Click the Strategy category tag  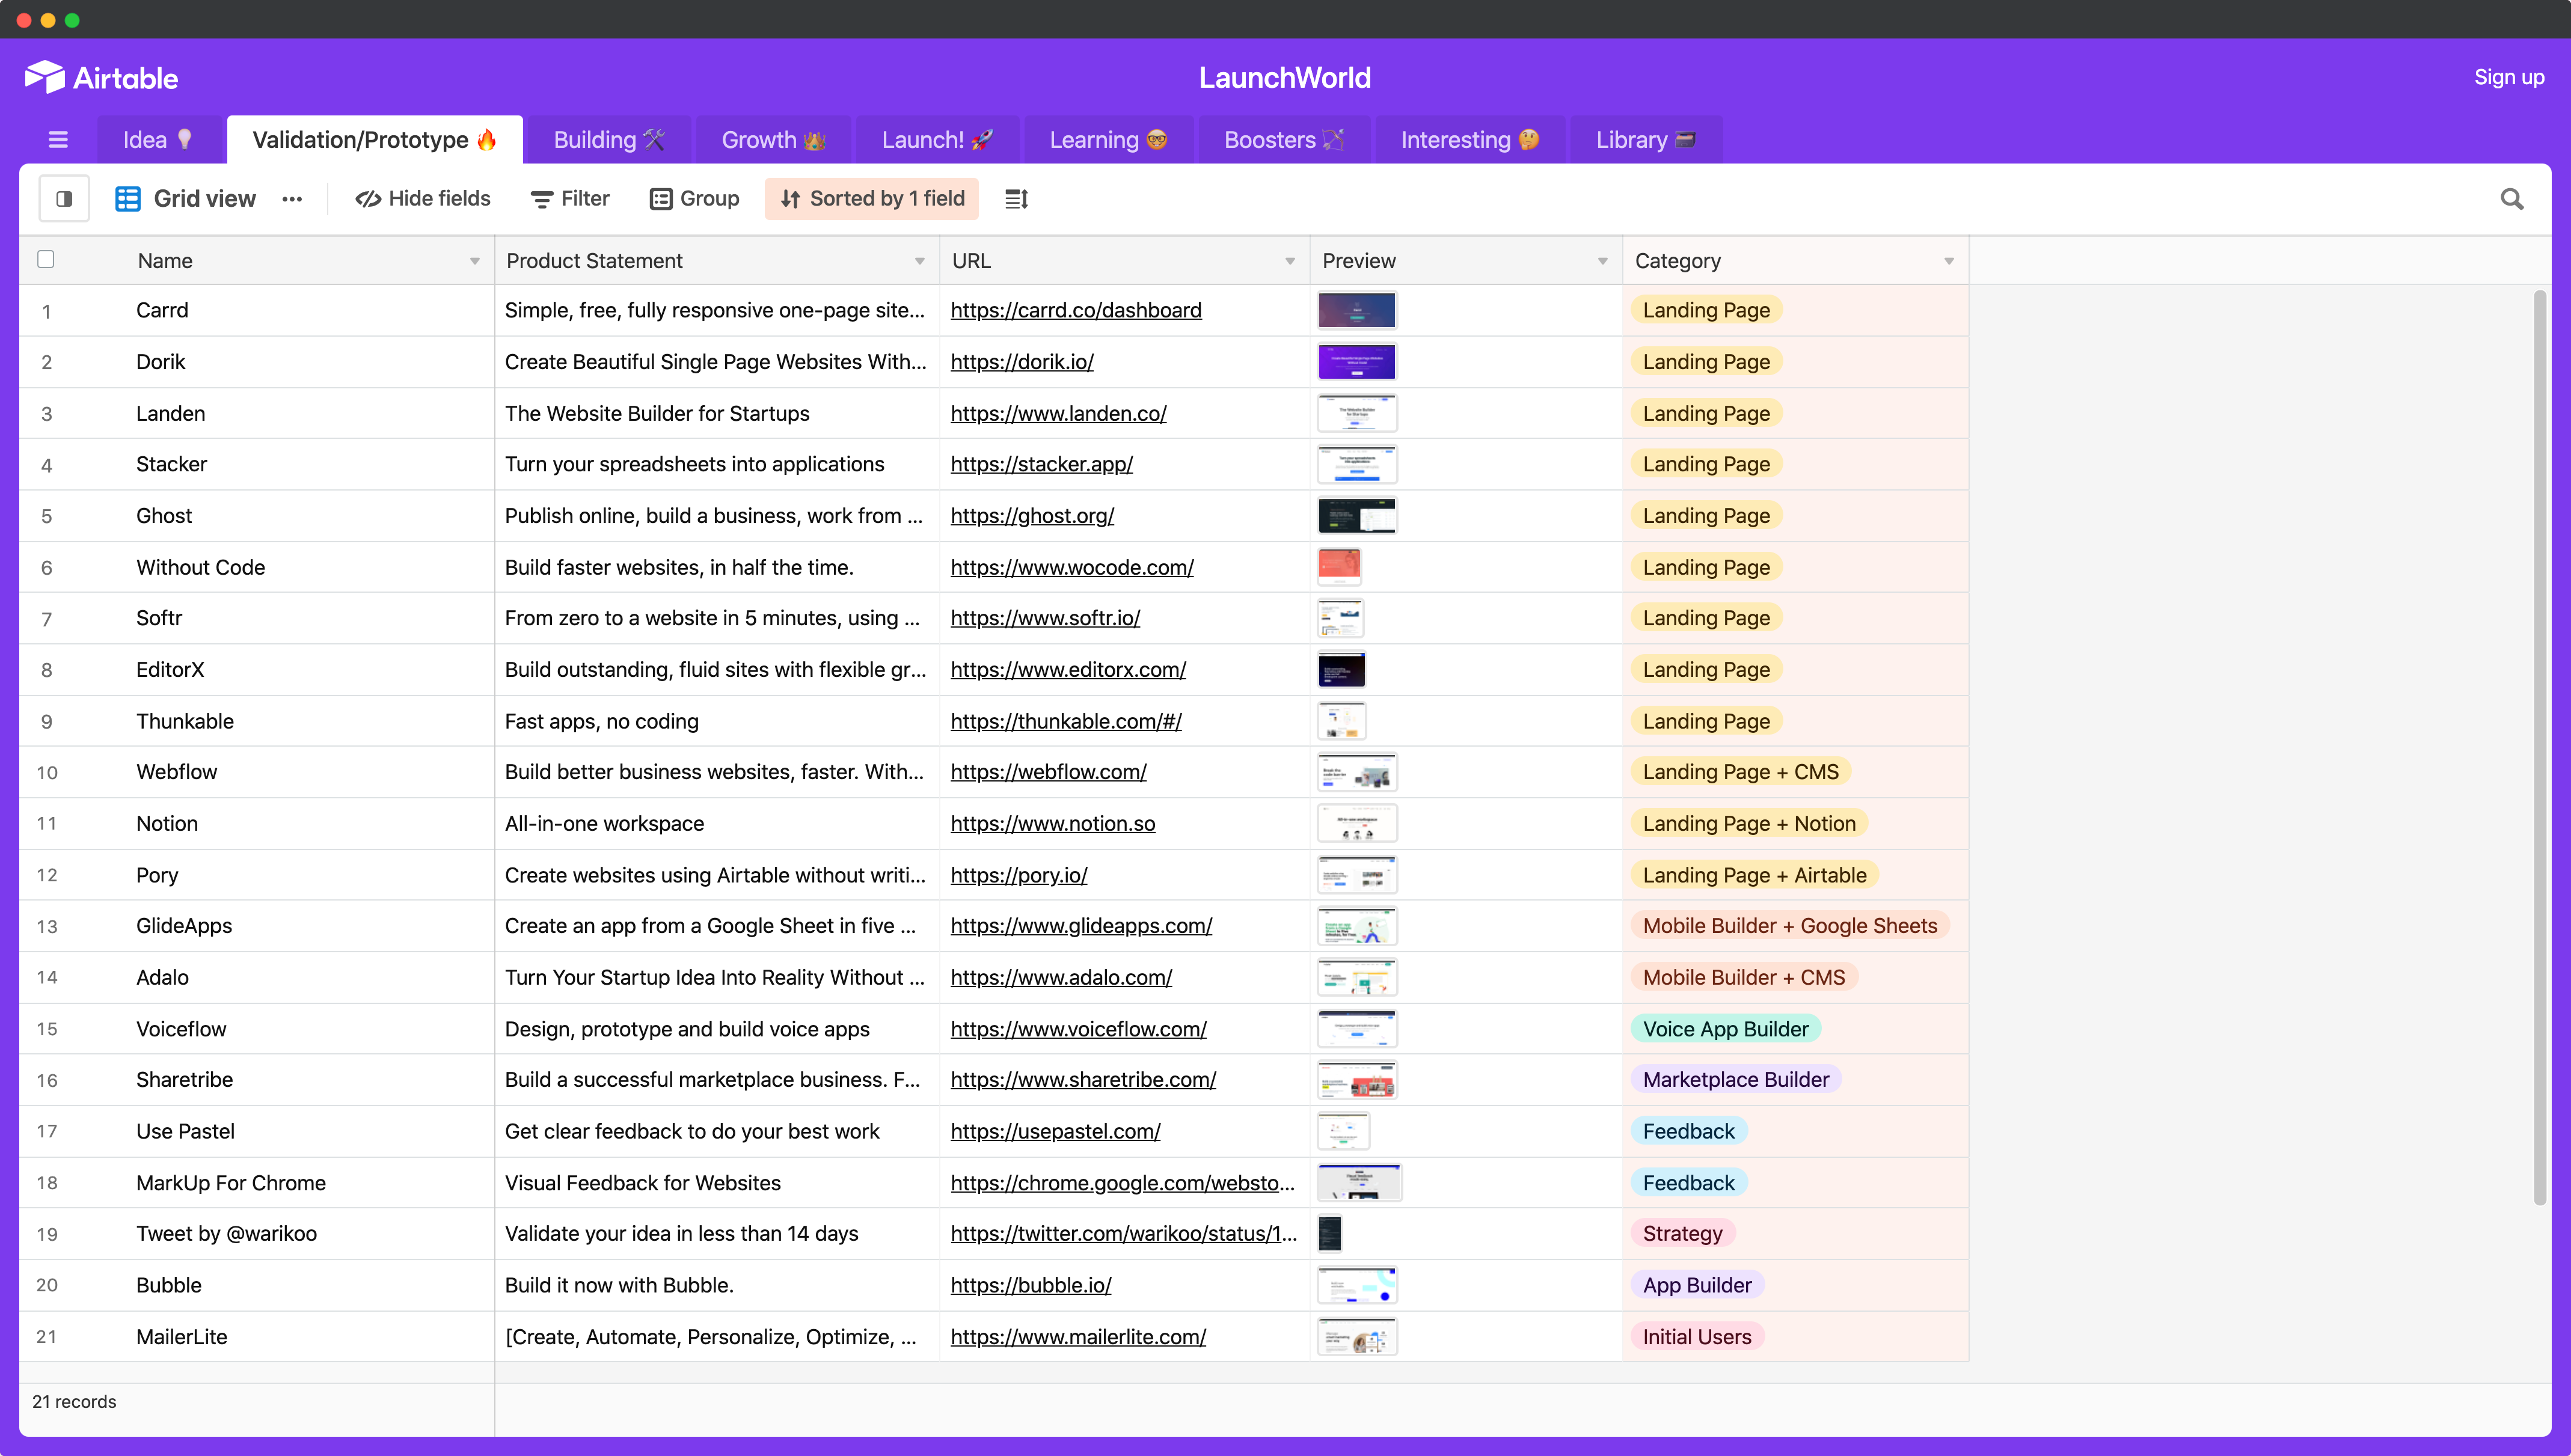click(1683, 1234)
